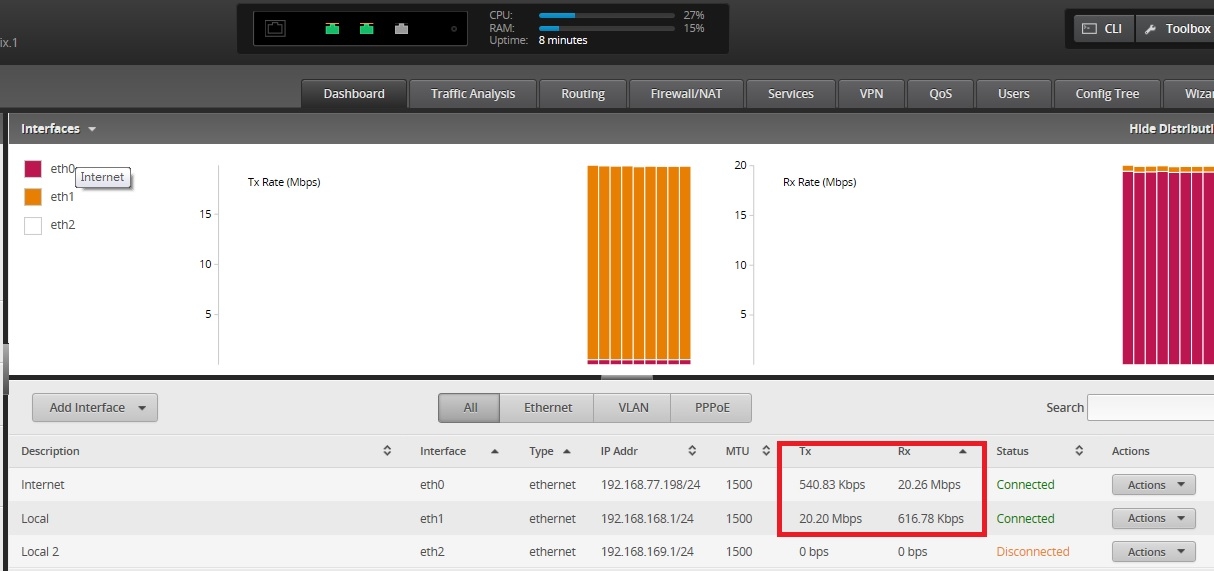
Task: Click the 20.26 Mbps Rx value
Action: coord(929,485)
